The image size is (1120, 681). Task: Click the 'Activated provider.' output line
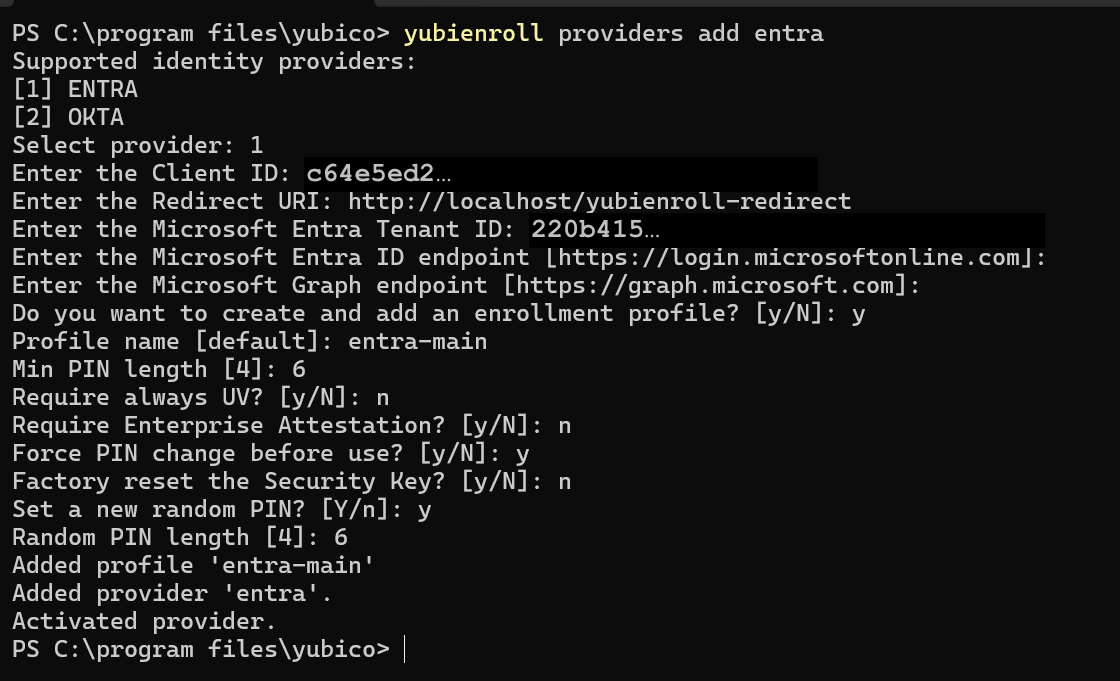pyautogui.click(x=144, y=622)
